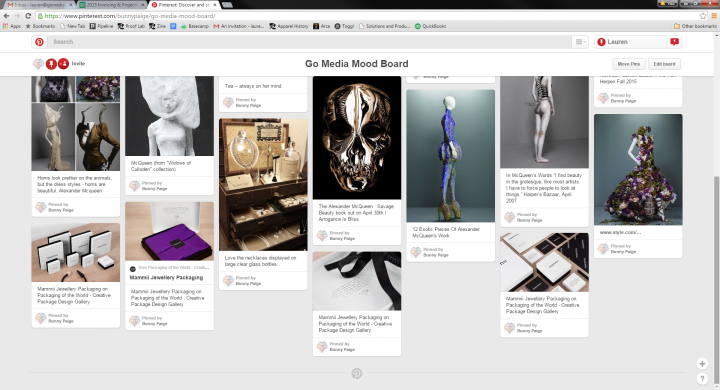Click Pinned by Bunny Paige under skull pin

pos(342,236)
